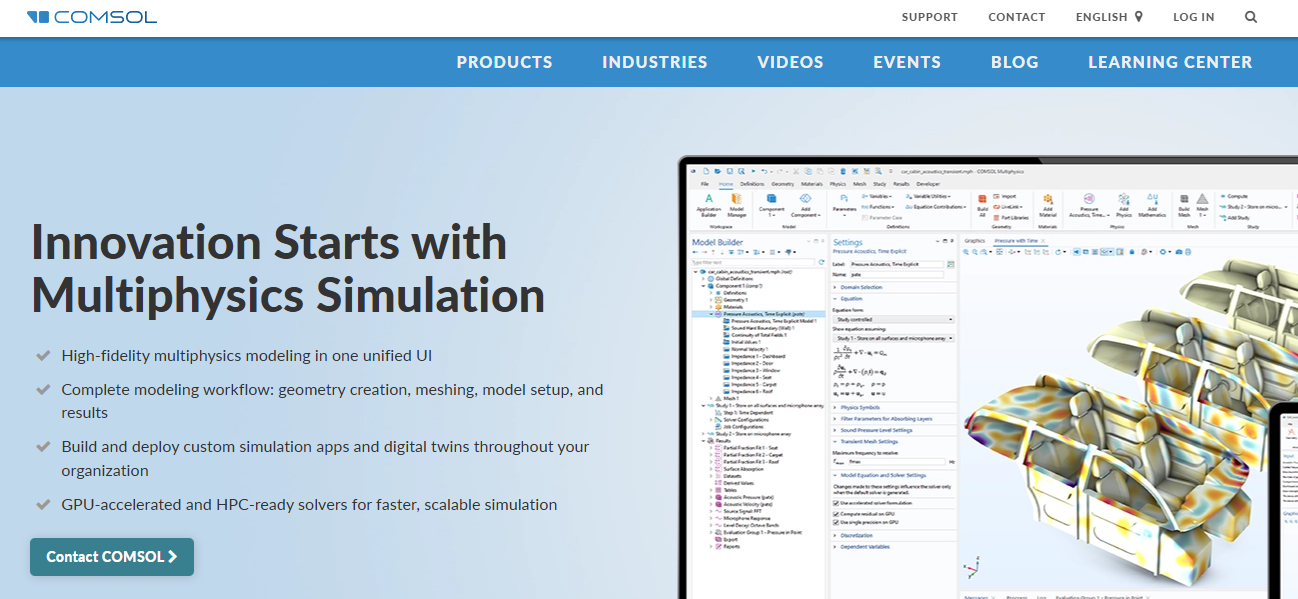The height and width of the screenshot is (599, 1298).
Task: Open Parameters in the Definitions ribbon group
Action: [x=844, y=205]
